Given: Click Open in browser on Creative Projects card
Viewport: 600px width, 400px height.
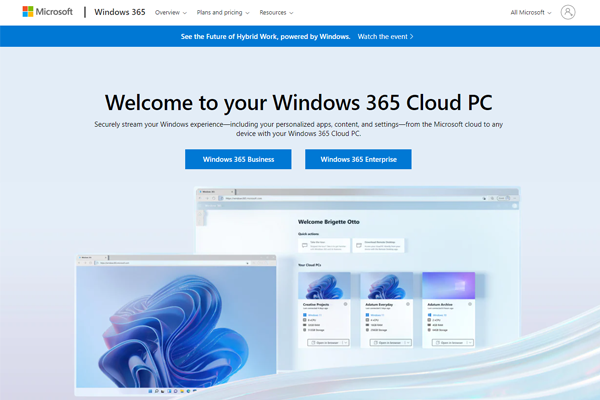Looking at the screenshot, I should click(x=328, y=343).
